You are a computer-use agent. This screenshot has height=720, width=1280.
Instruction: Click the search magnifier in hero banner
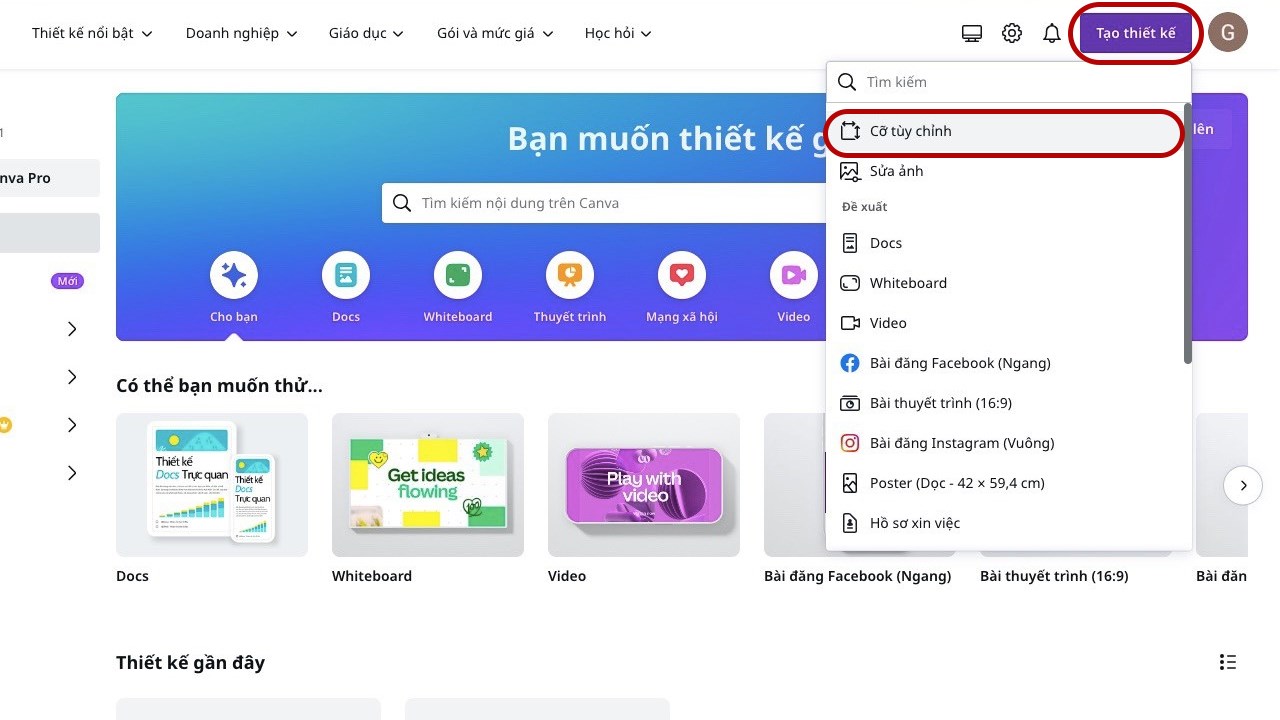pyautogui.click(x=402, y=203)
